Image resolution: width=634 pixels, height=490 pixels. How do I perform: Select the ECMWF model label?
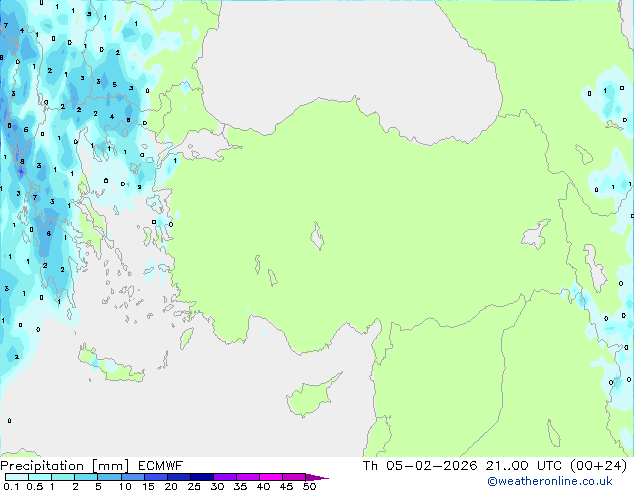tap(150, 465)
